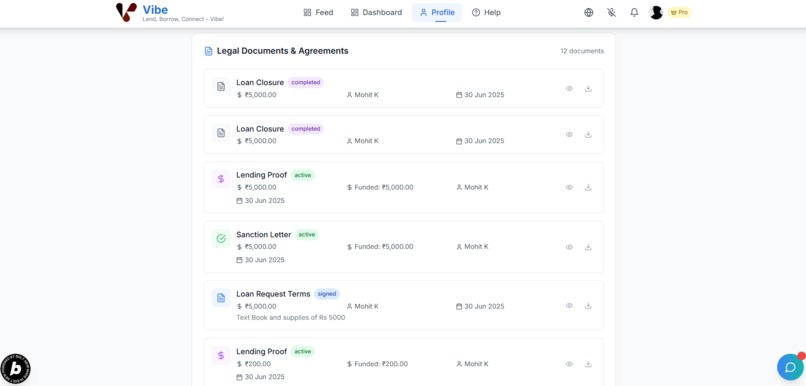Click the globe language icon
This screenshot has height=386, width=806.
[x=589, y=12]
